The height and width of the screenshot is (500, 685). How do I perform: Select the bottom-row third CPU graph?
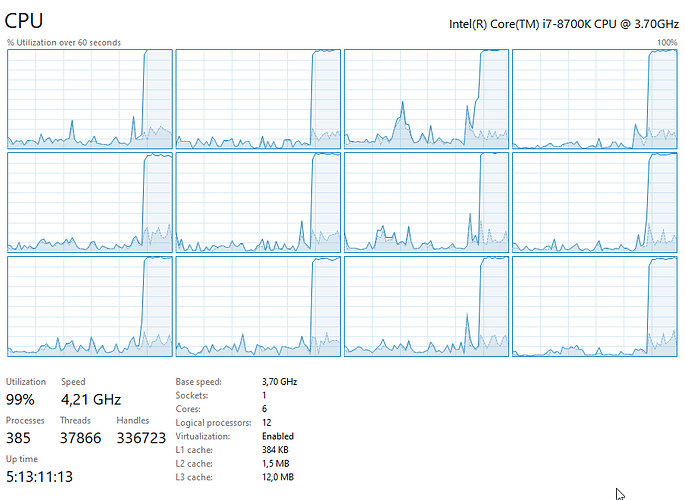click(x=426, y=307)
